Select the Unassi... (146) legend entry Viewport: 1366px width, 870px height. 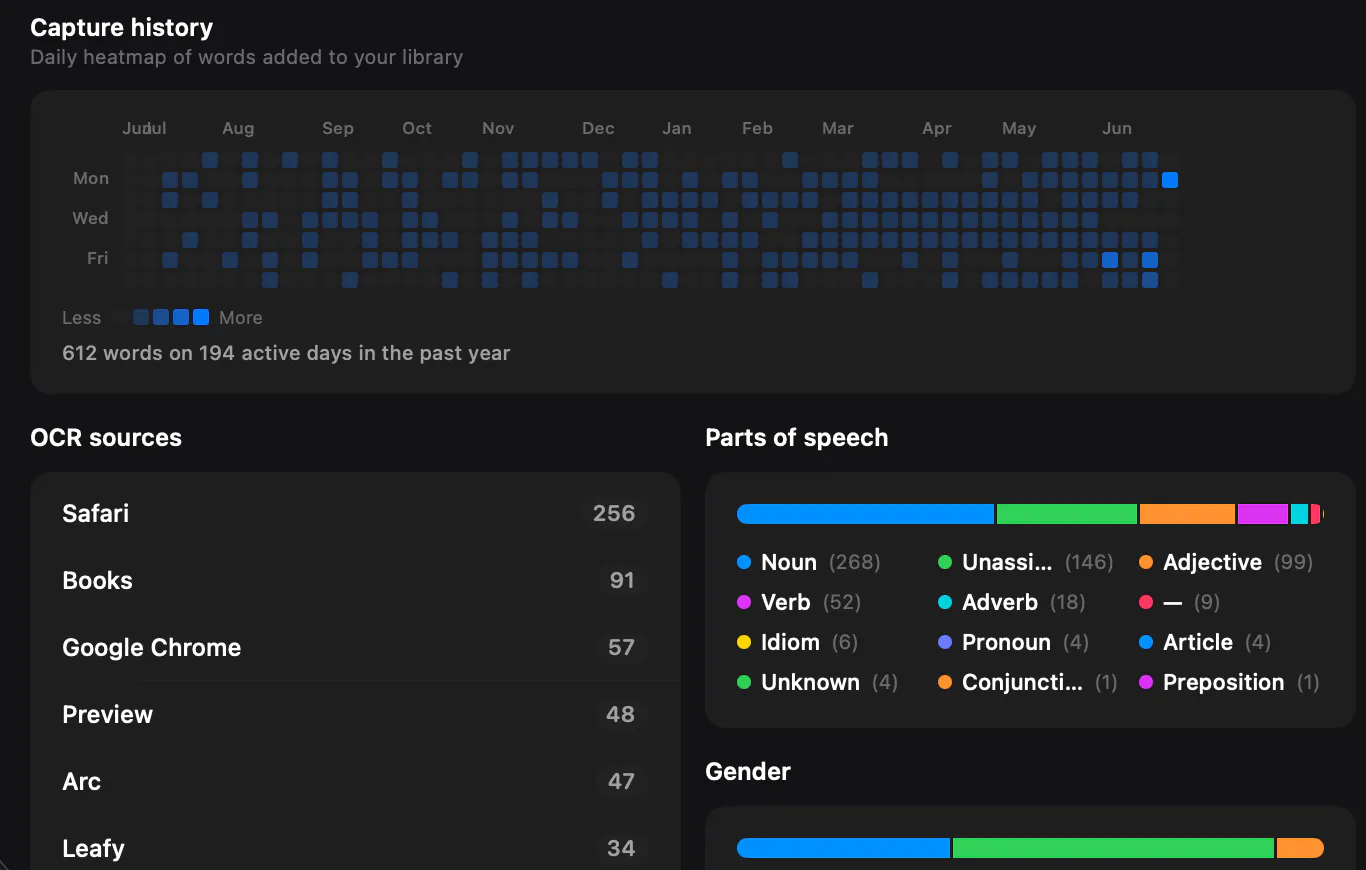click(x=1026, y=562)
